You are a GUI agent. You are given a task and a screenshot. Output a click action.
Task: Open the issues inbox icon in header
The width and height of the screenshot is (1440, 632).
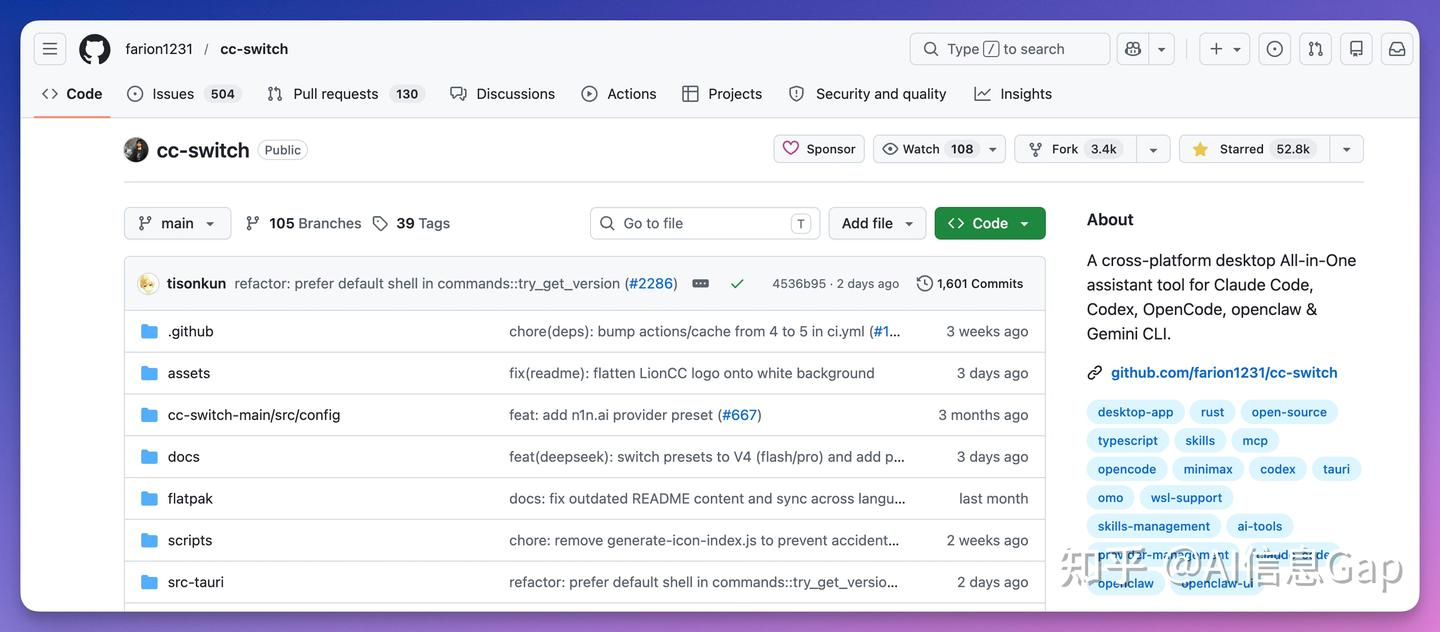[1275, 49]
